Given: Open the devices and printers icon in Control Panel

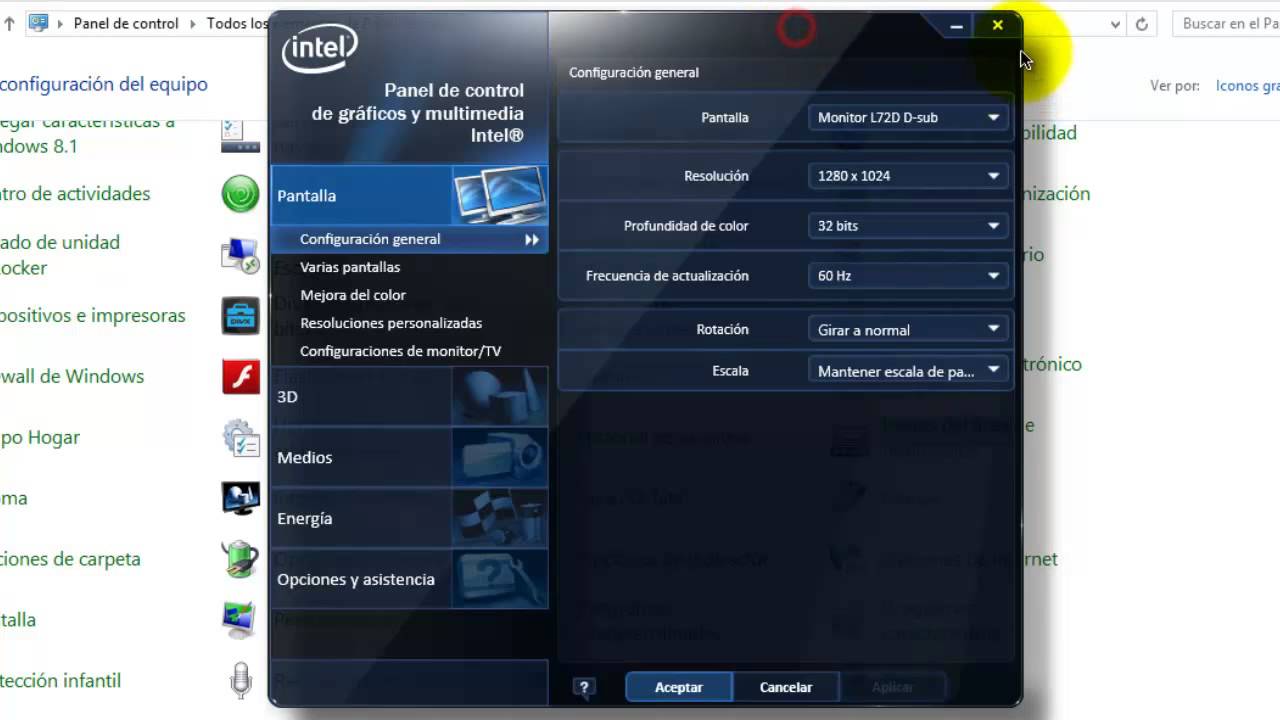Looking at the screenshot, I should click(x=240, y=316).
